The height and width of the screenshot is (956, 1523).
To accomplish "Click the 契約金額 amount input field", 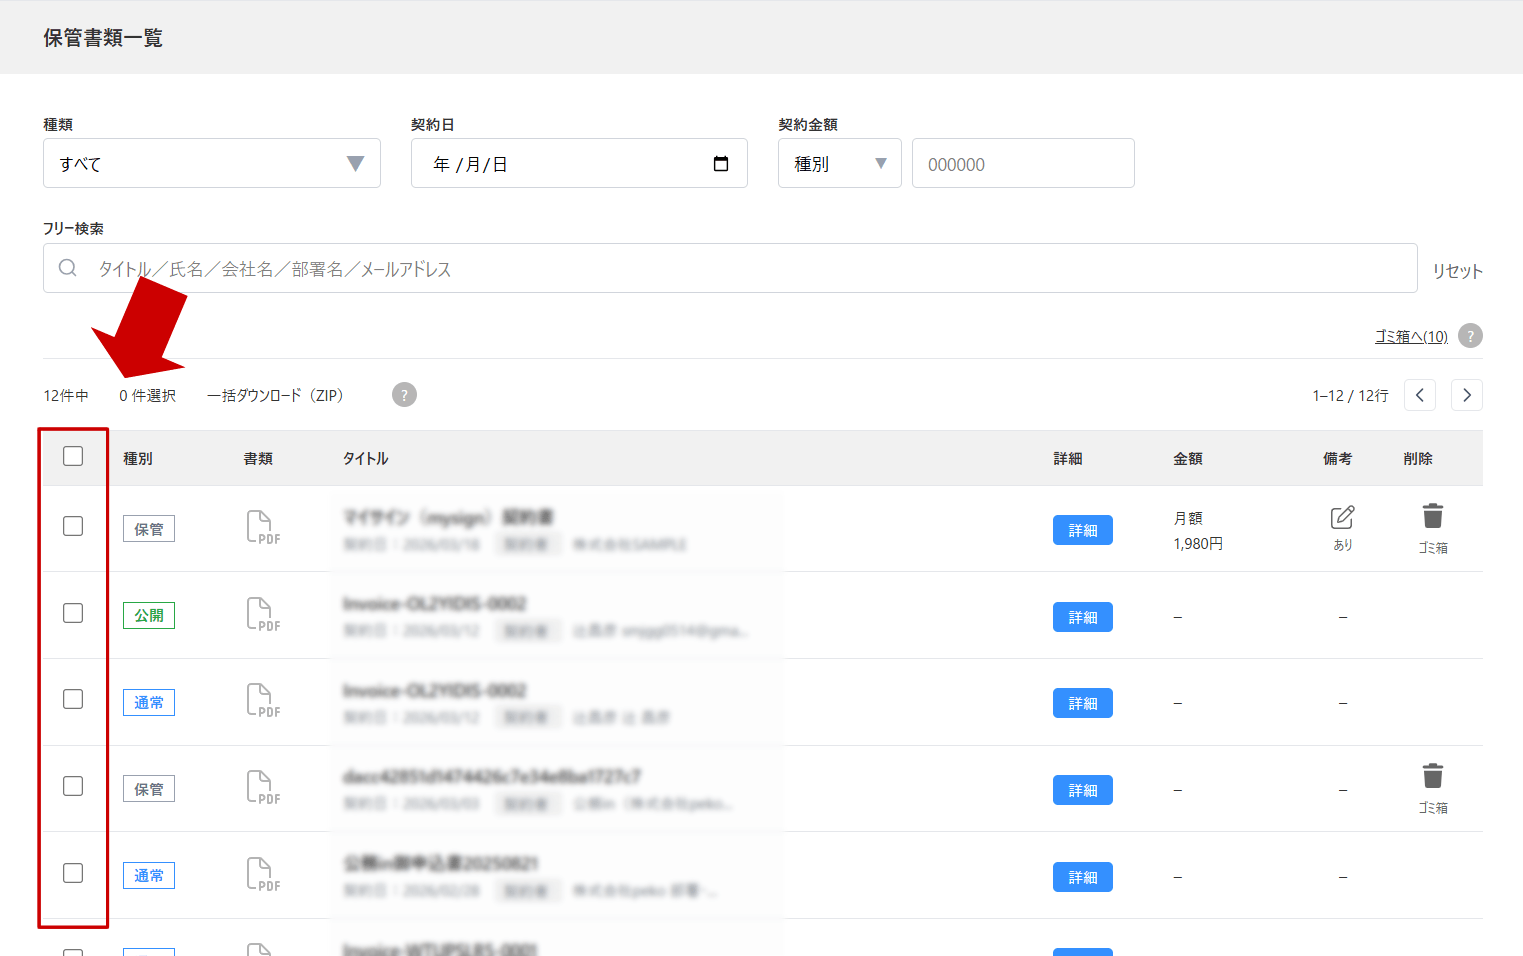I will click(x=1022, y=163).
